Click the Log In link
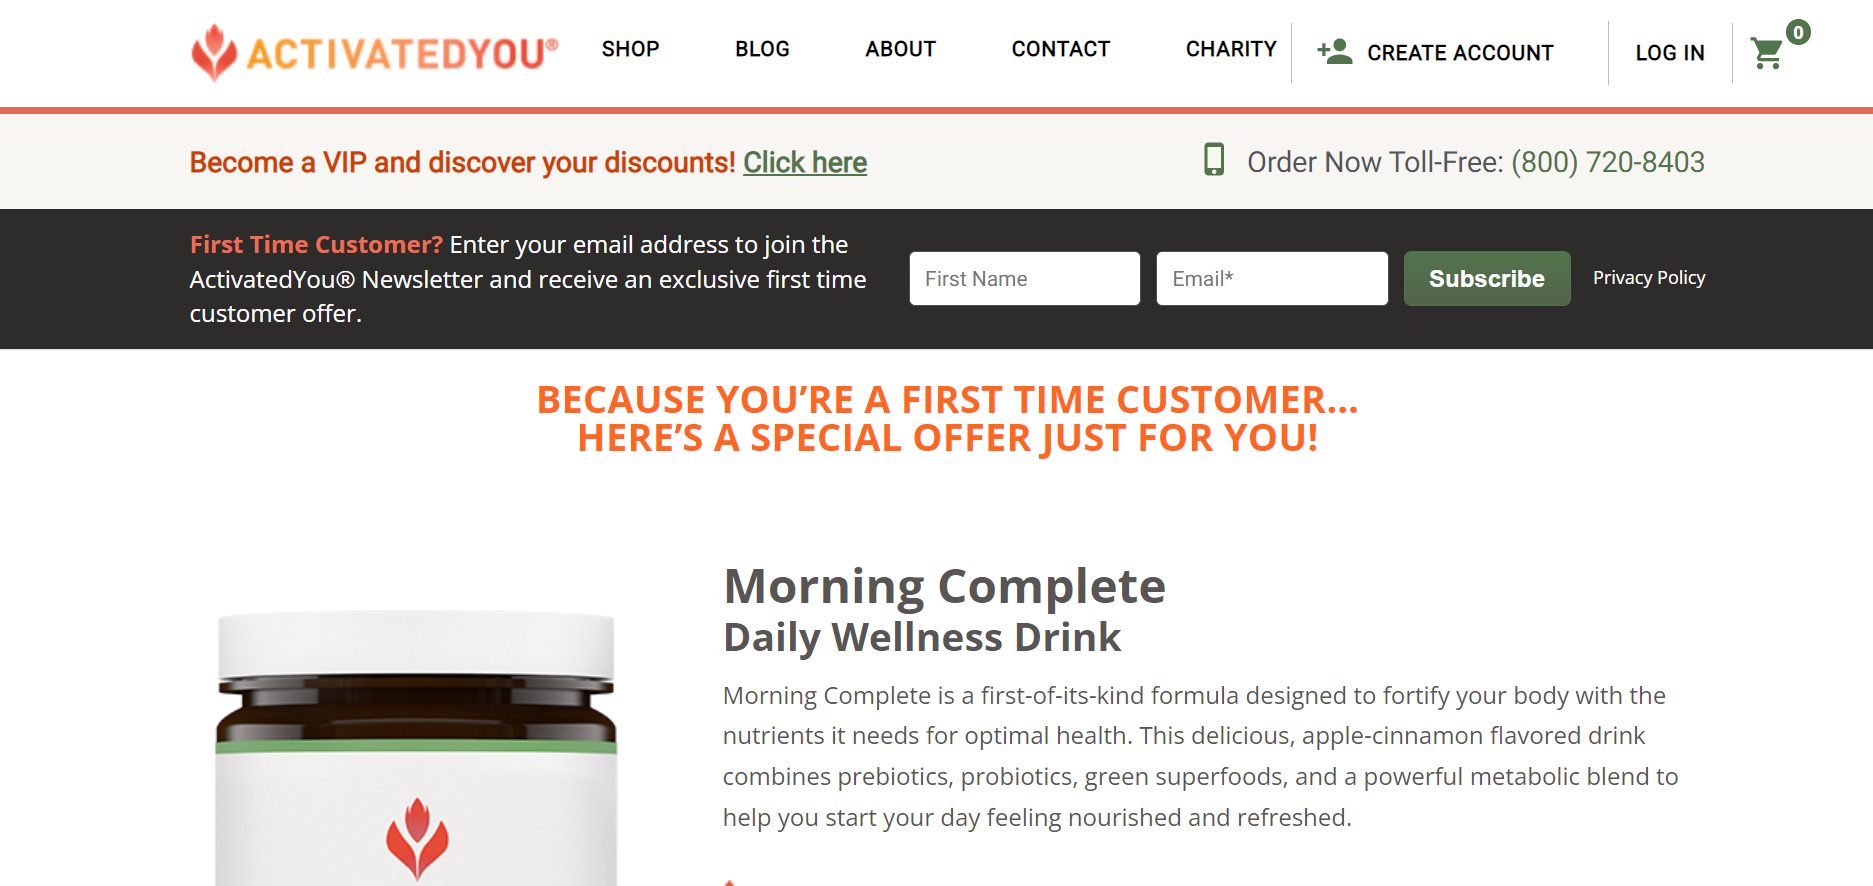 click(1670, 53)
